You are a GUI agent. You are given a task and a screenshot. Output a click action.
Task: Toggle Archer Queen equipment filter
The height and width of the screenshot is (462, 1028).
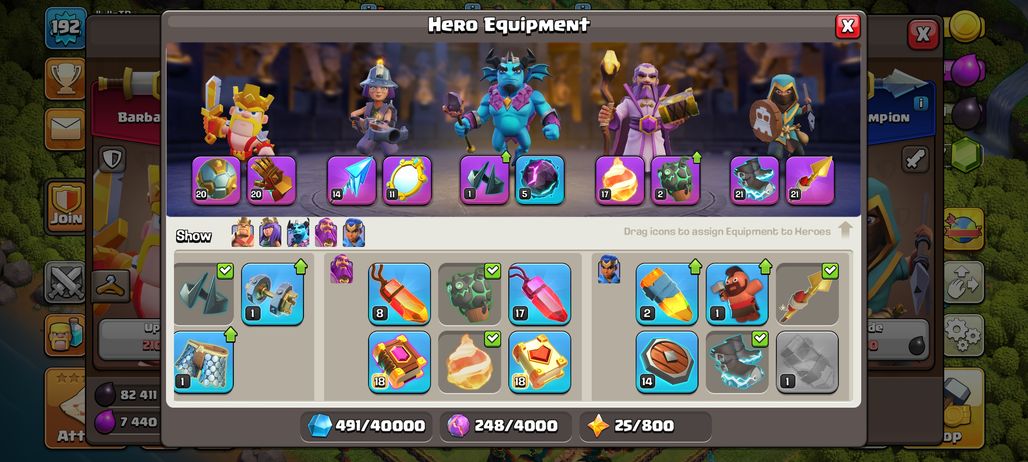[270, 233]
